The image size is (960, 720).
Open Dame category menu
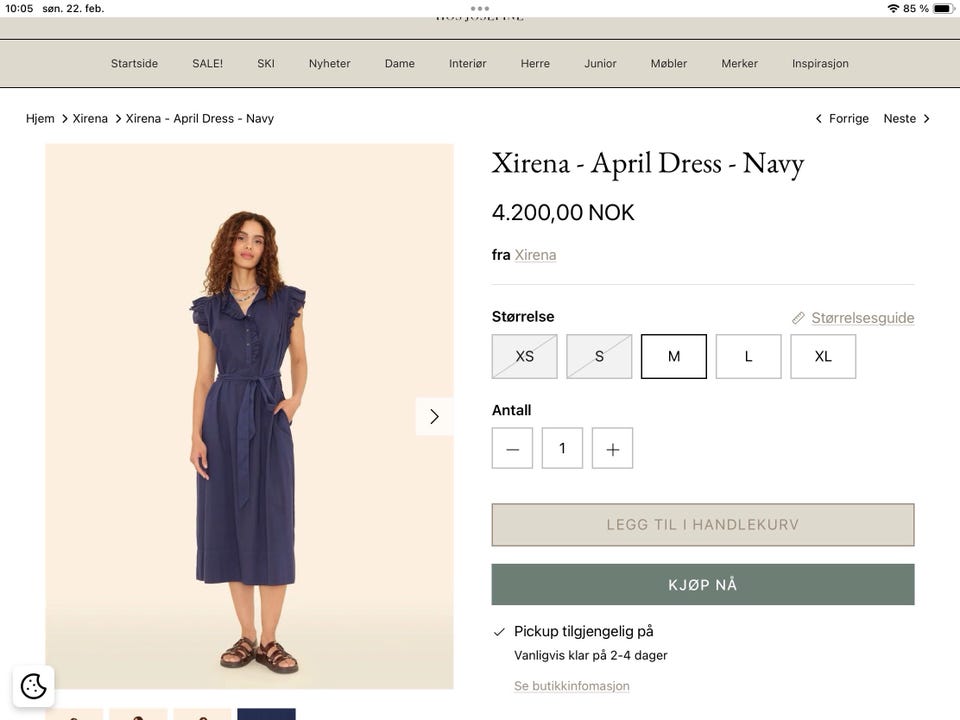click(x=400, y=64)
